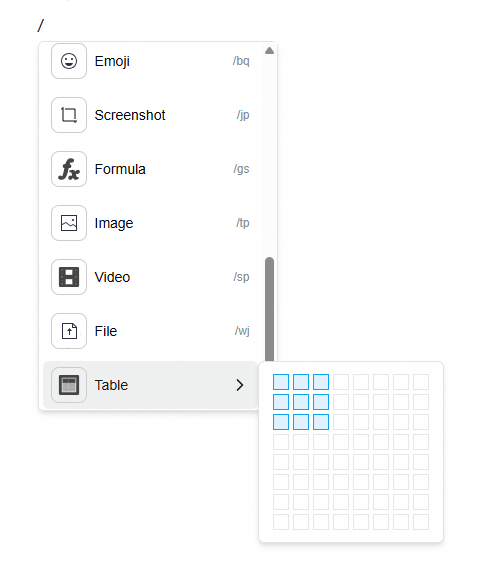This screenshot has height=580, width=479.
Task: Expand the Table submenu chevron
Action: (240, 385)
